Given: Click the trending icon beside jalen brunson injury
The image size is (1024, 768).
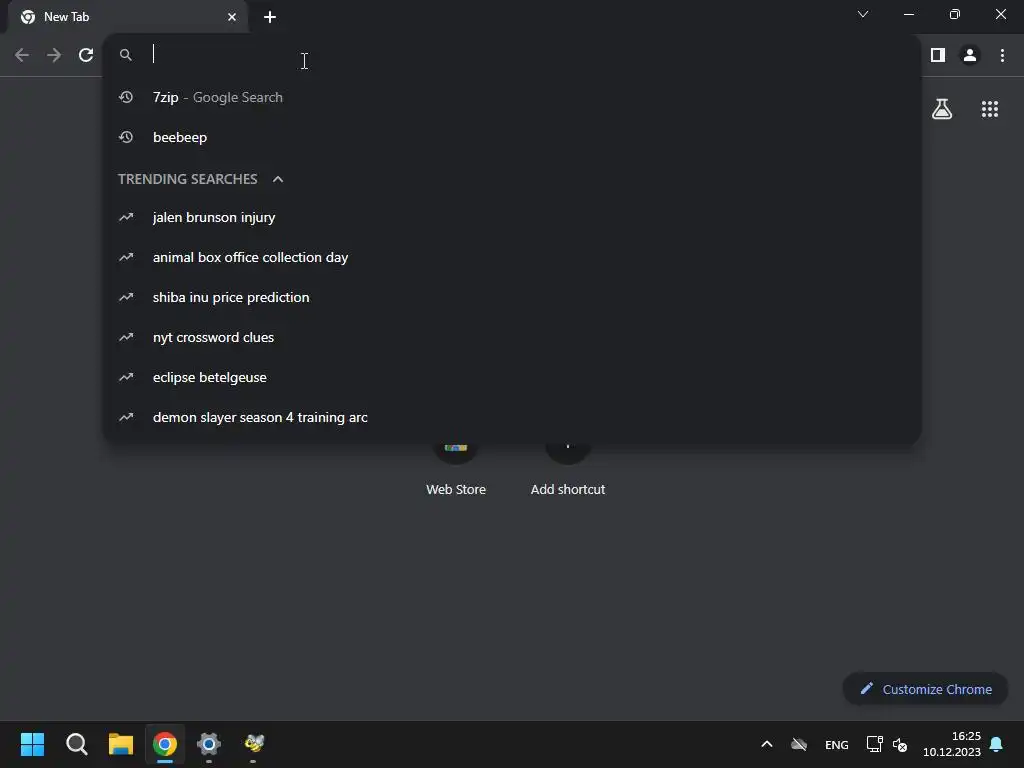Looking at the screenshot, I should pos(126,217).
